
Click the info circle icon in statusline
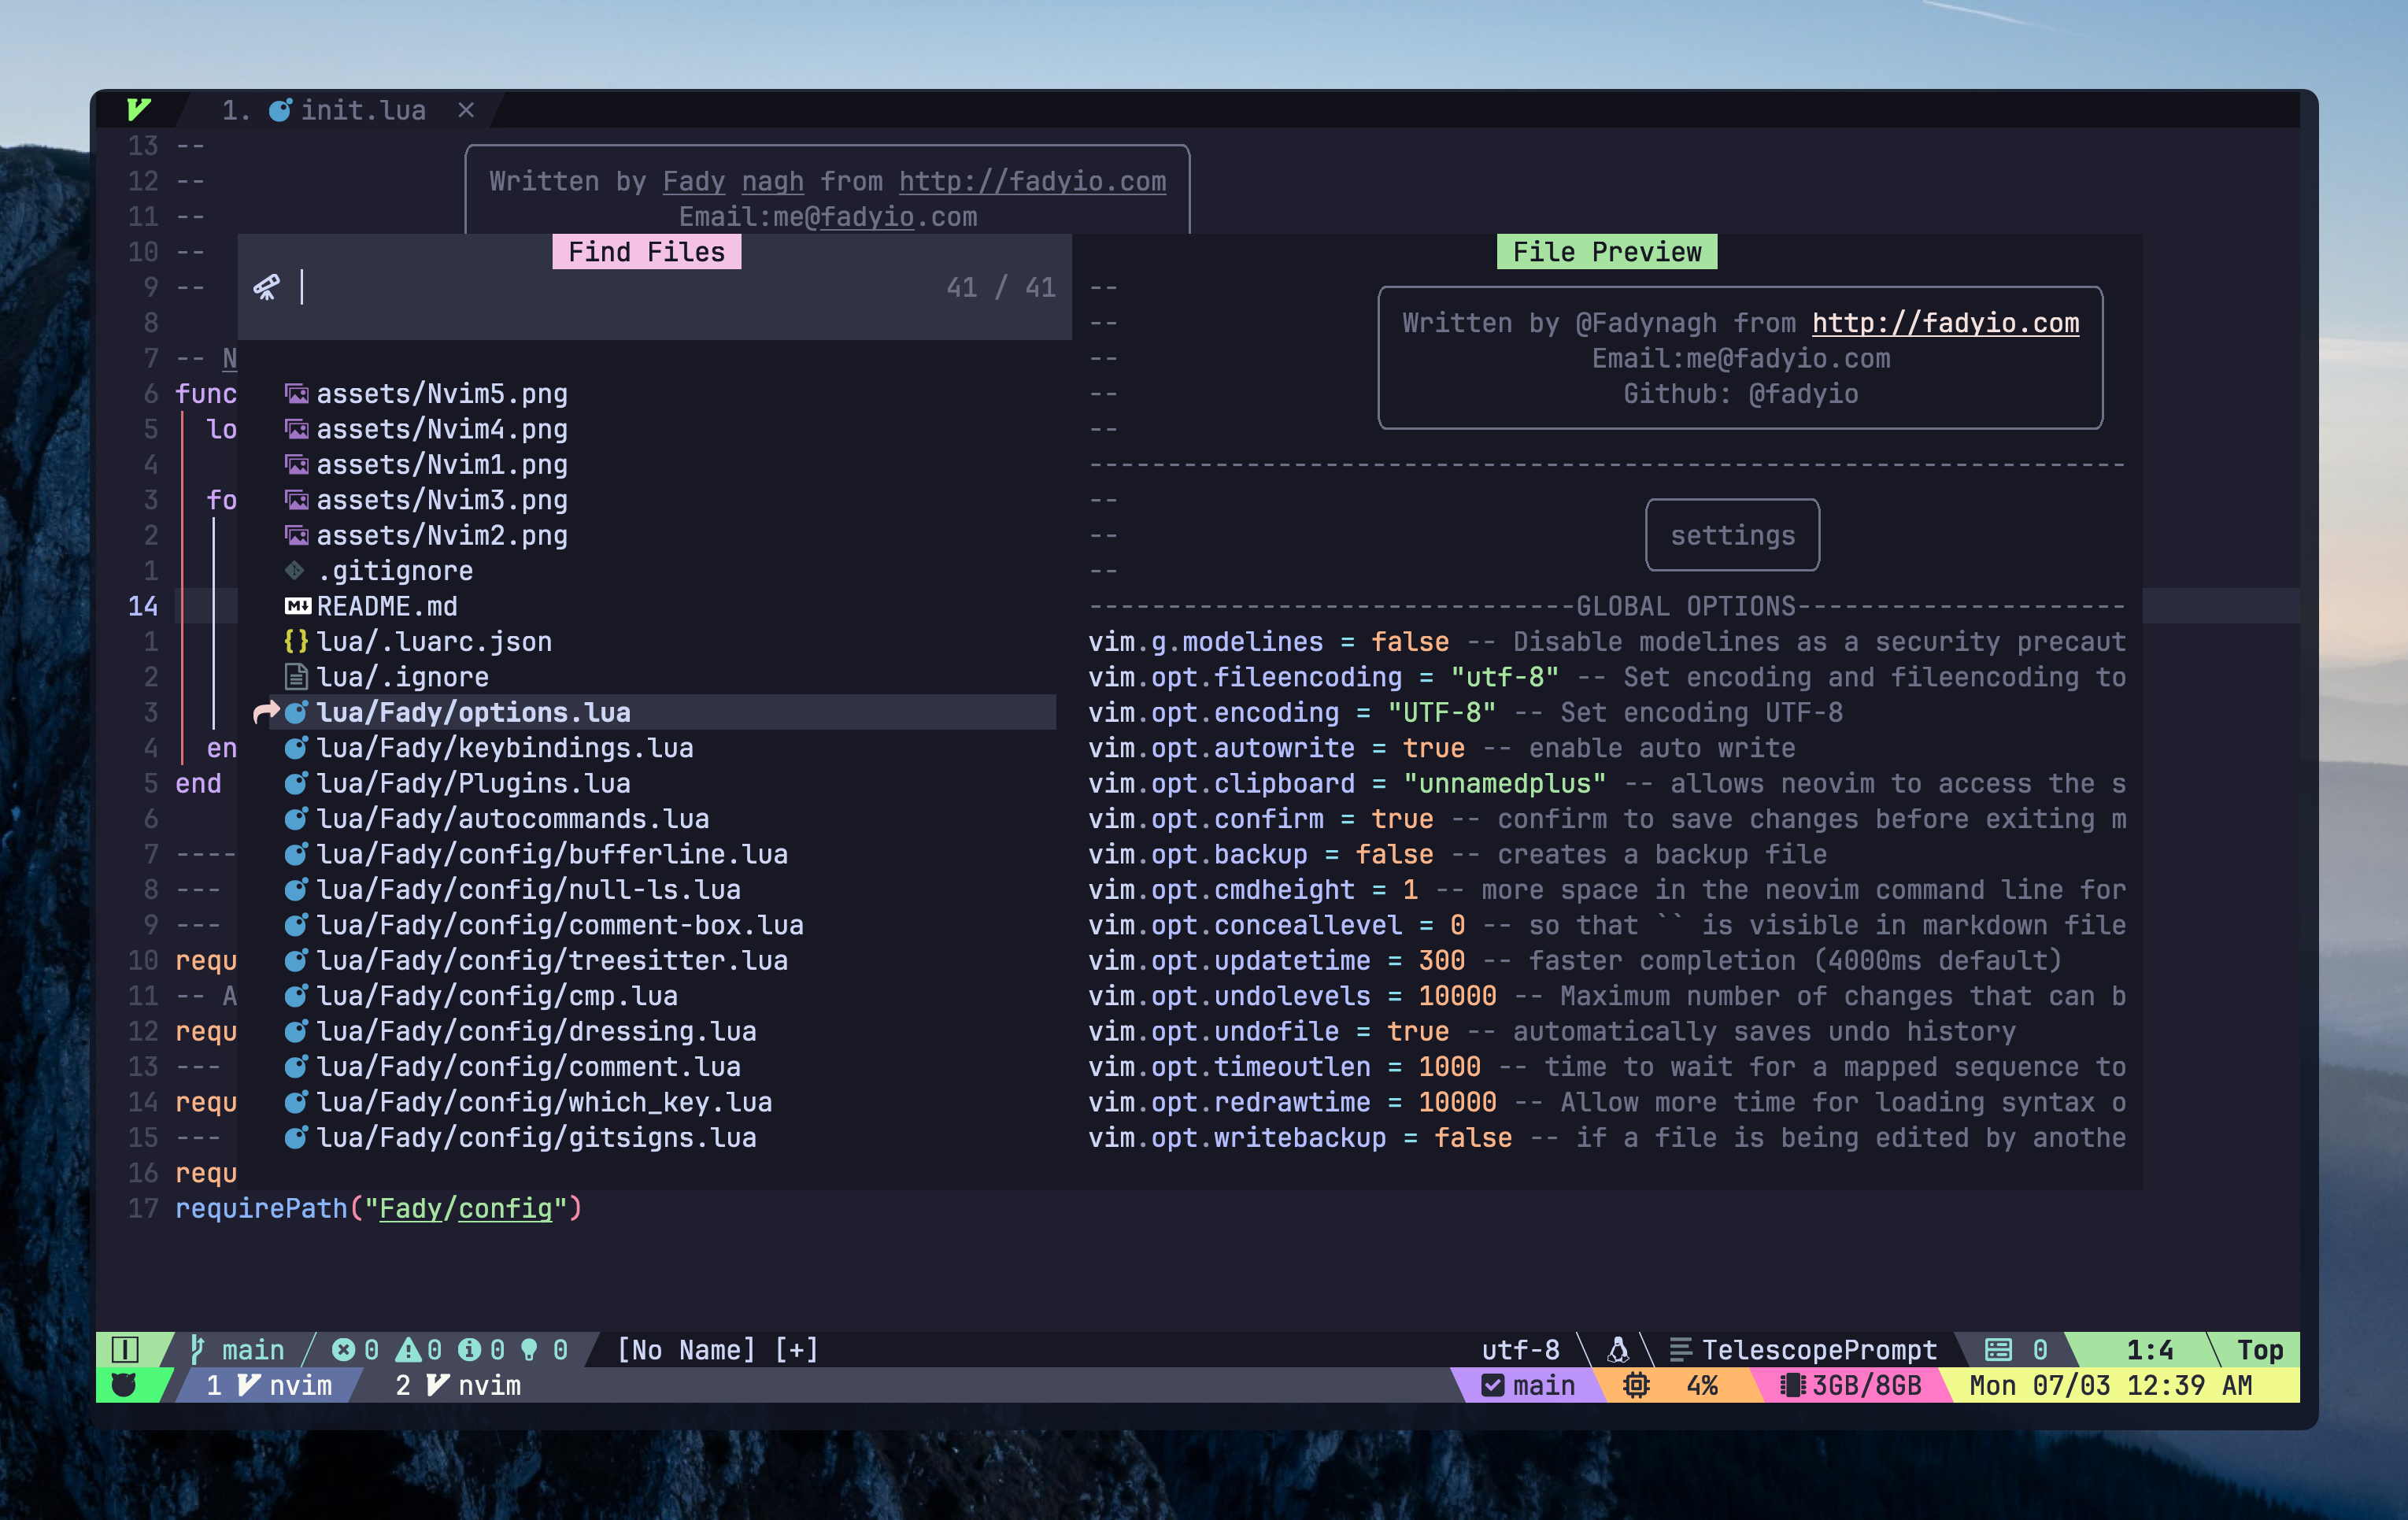(x=469, y=1350)
